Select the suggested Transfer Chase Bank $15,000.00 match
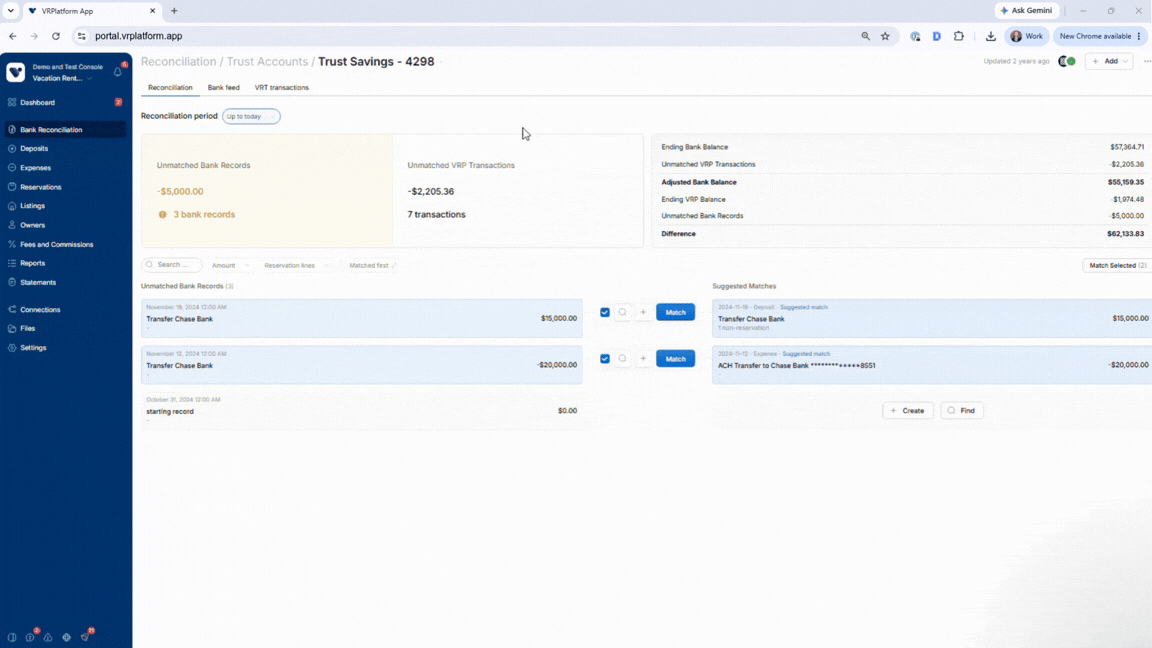 [x=932, y=318]
